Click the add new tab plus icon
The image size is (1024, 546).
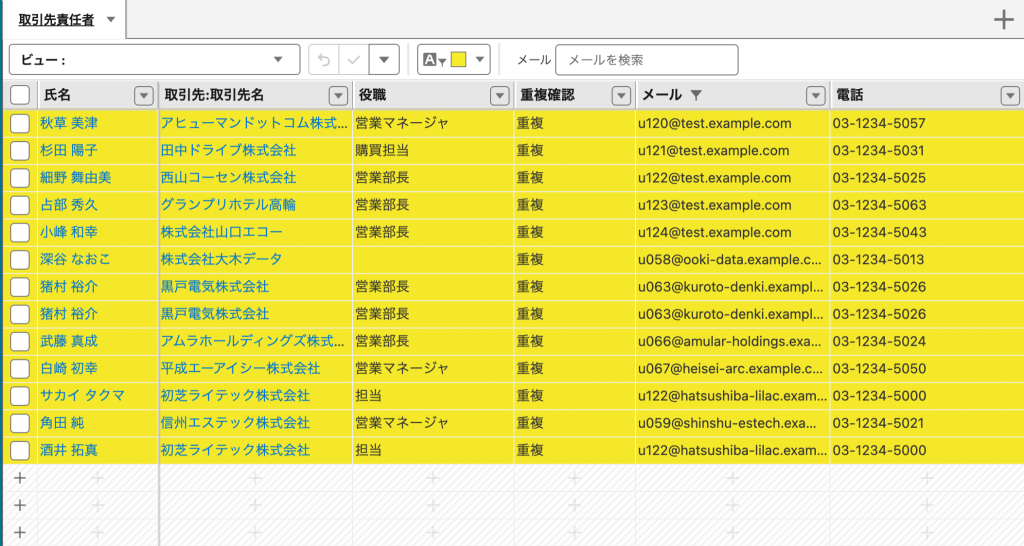coord(1004,20)
